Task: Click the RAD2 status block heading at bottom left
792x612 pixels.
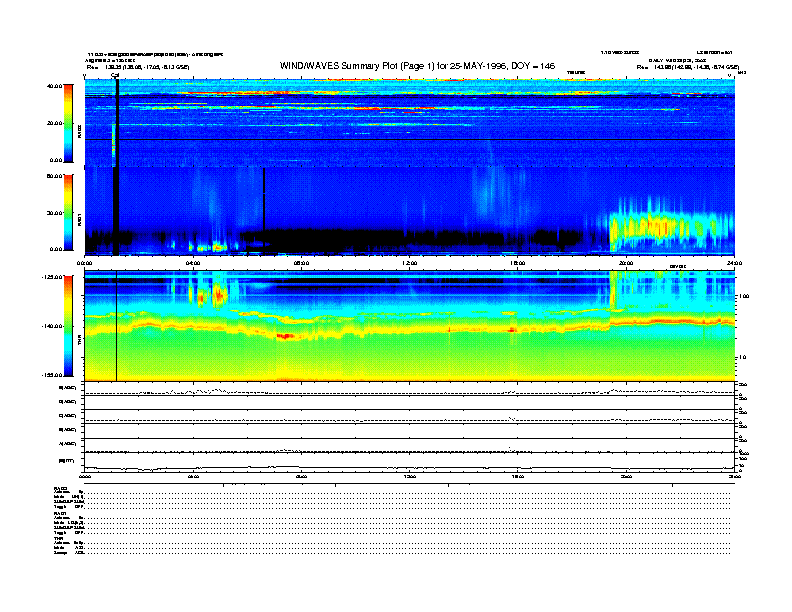Action: [61, 488]
